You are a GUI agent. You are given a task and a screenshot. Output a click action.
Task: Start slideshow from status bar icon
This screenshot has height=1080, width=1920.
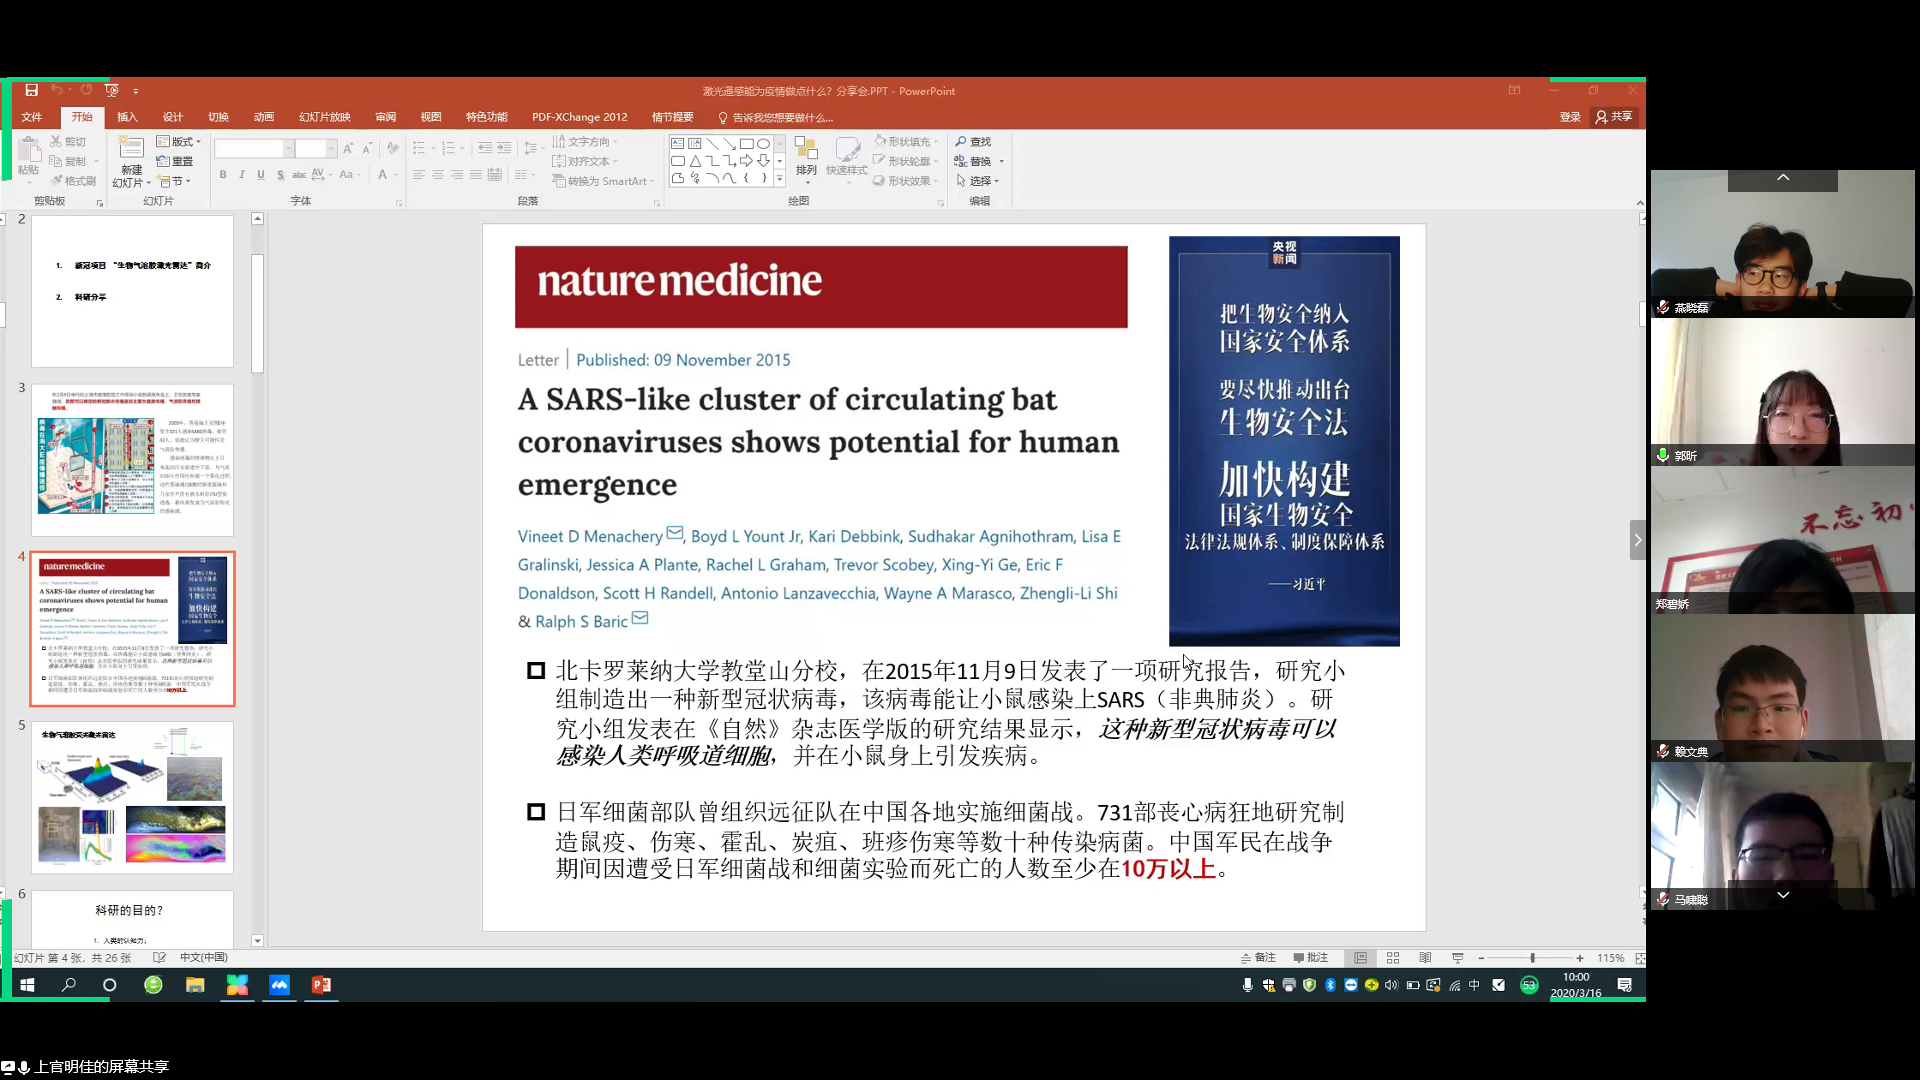point(1457,958)
